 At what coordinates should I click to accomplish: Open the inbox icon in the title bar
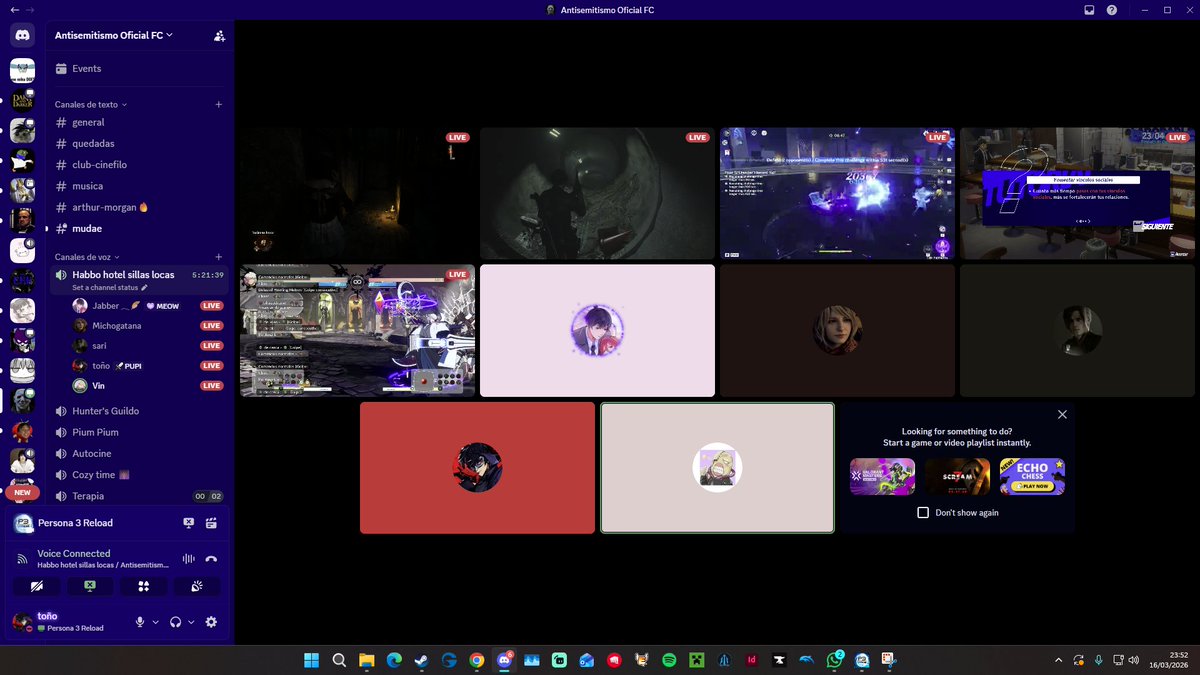(x=1090, y=10)
